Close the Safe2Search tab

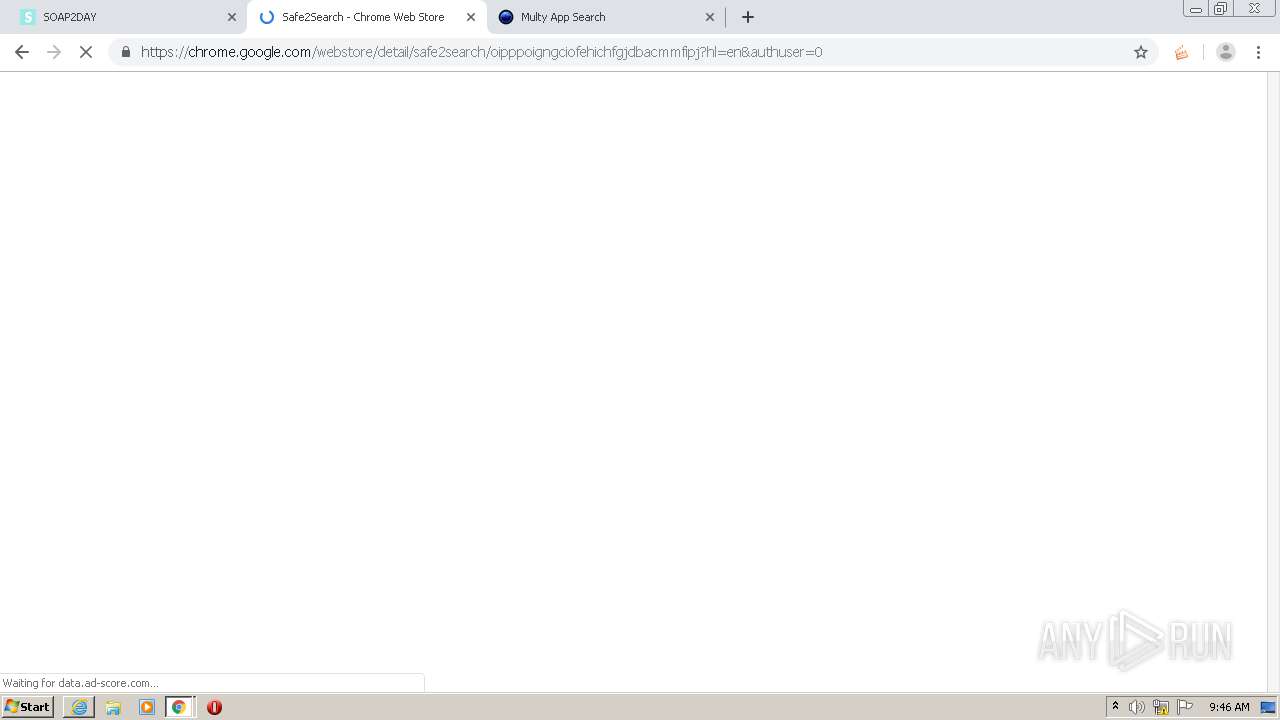[x=471, y=17]
